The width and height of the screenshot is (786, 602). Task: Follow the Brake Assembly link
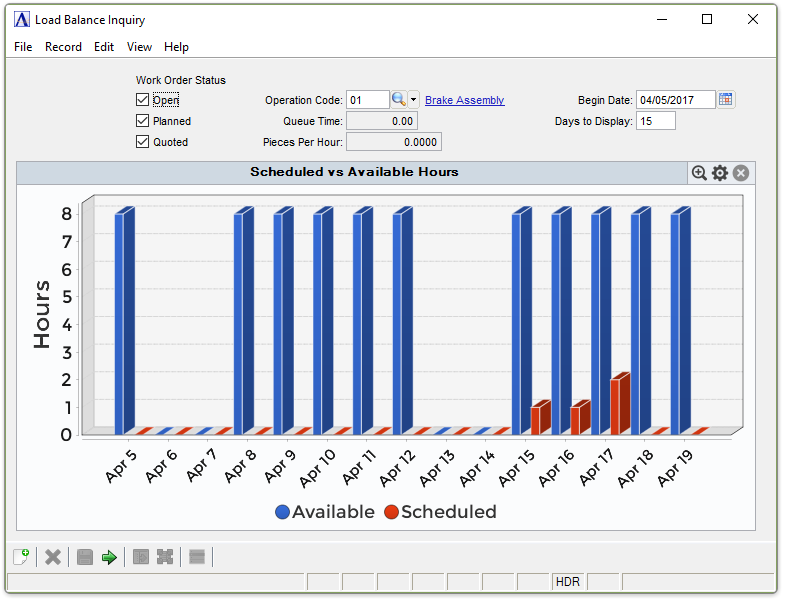[x=464, y=100]
